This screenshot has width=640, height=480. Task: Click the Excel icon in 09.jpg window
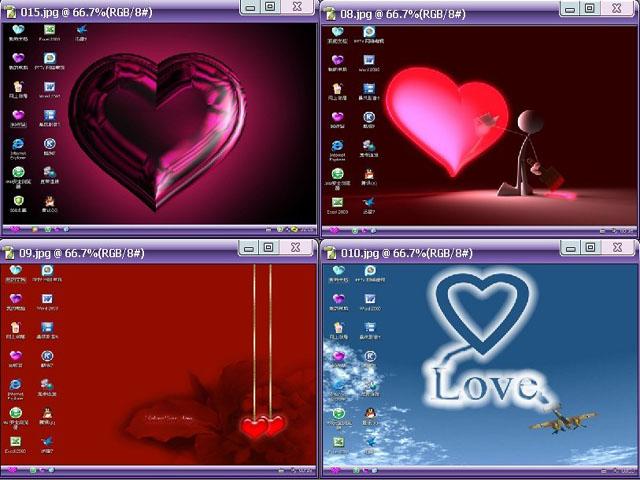click(16, 441)
